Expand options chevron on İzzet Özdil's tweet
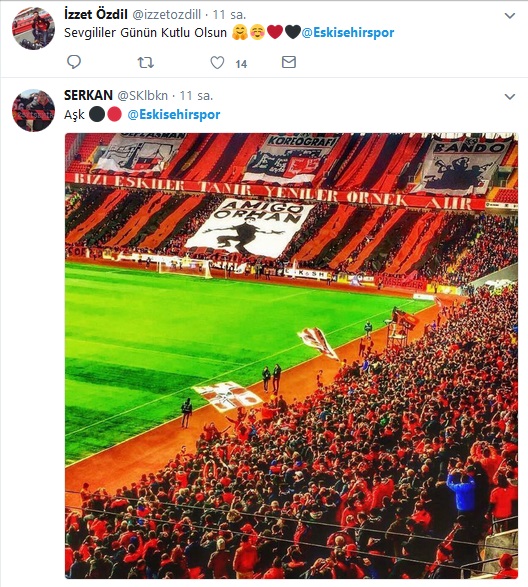The image size is (528, 587). tap(510, 16)
